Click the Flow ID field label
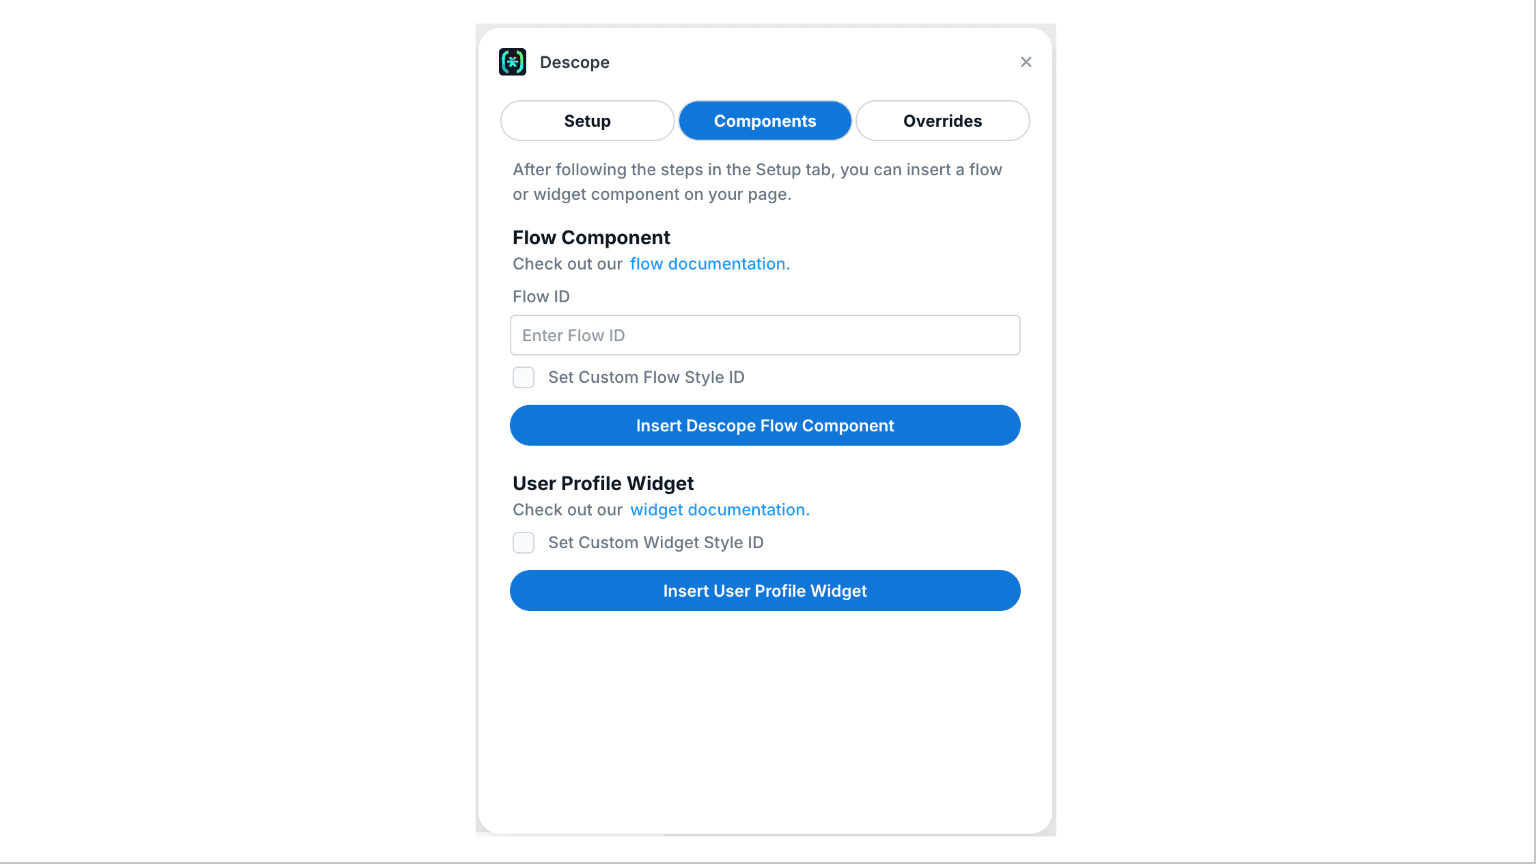The image size is (1536, 864). coord(540,296)
